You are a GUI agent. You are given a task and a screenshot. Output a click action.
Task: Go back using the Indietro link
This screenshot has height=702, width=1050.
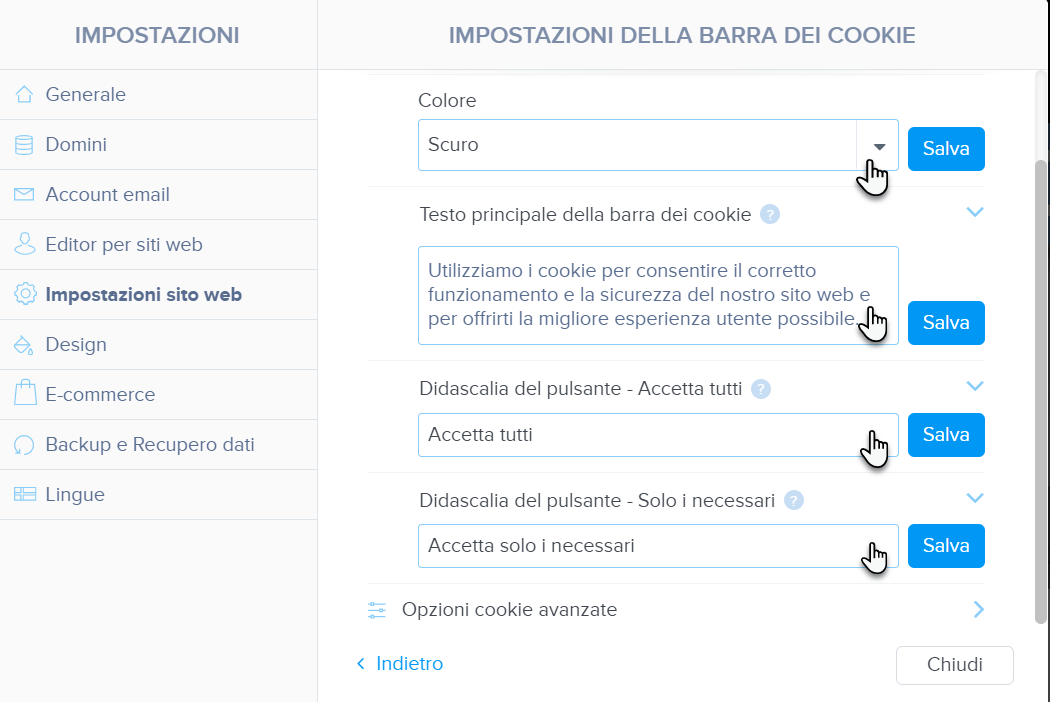point(400,664)
